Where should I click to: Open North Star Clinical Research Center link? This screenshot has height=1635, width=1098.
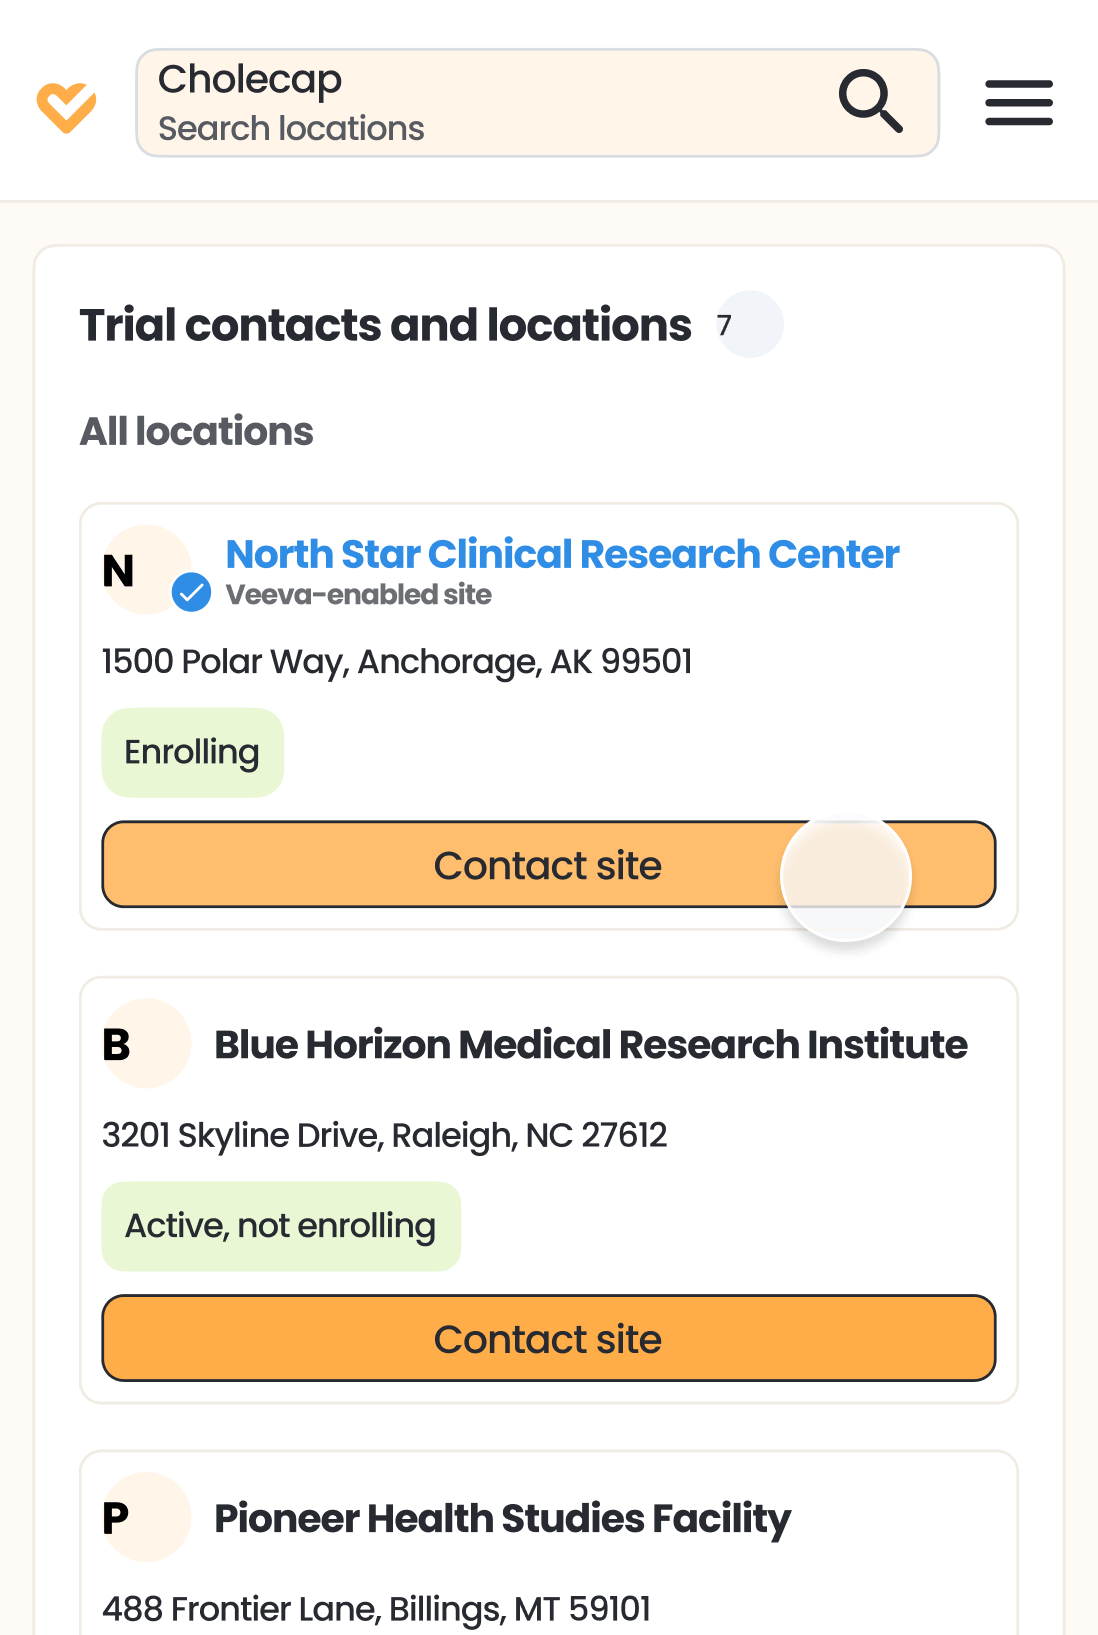pyautogui.click(x=562, y=554)
